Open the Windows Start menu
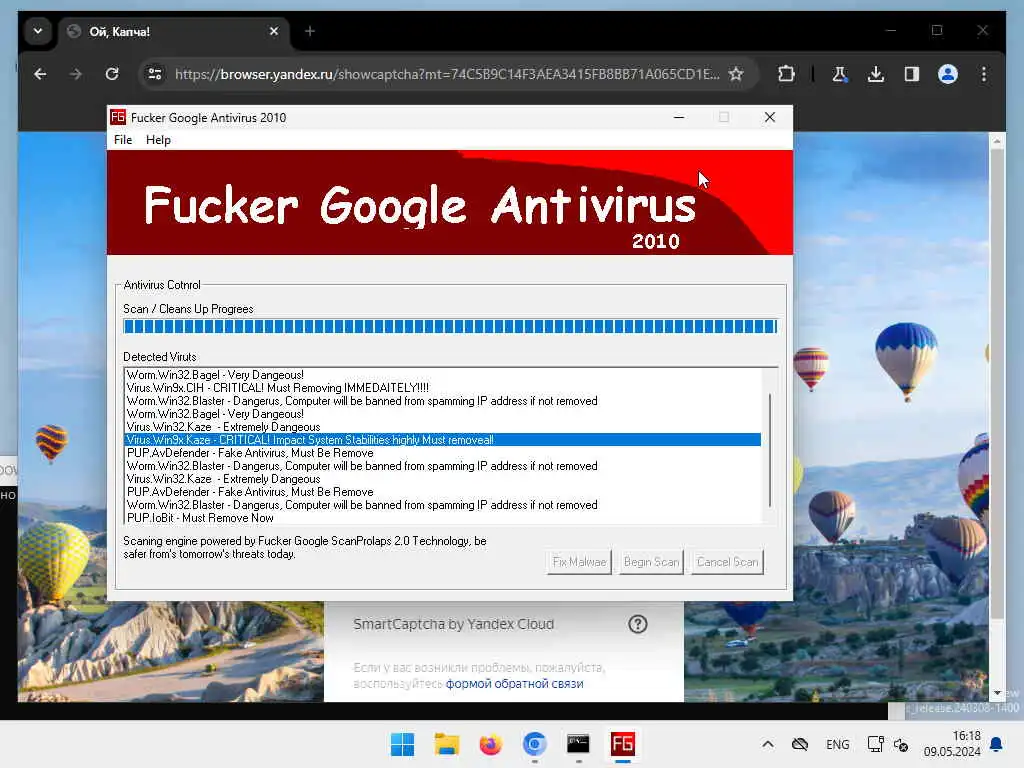The image size is (1024, 768). click(402, 744)
